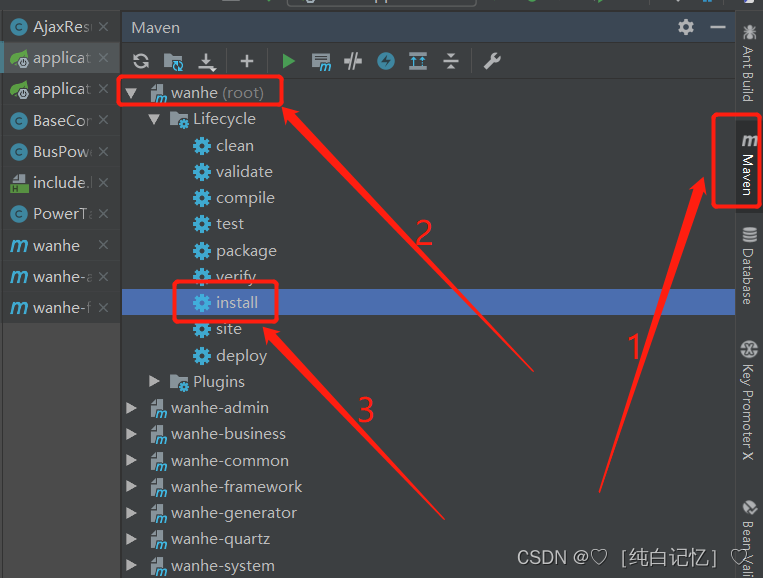Close the BaseCor editor tab
The width and height of the screenshot is (763, 578).
click(103, 120)
